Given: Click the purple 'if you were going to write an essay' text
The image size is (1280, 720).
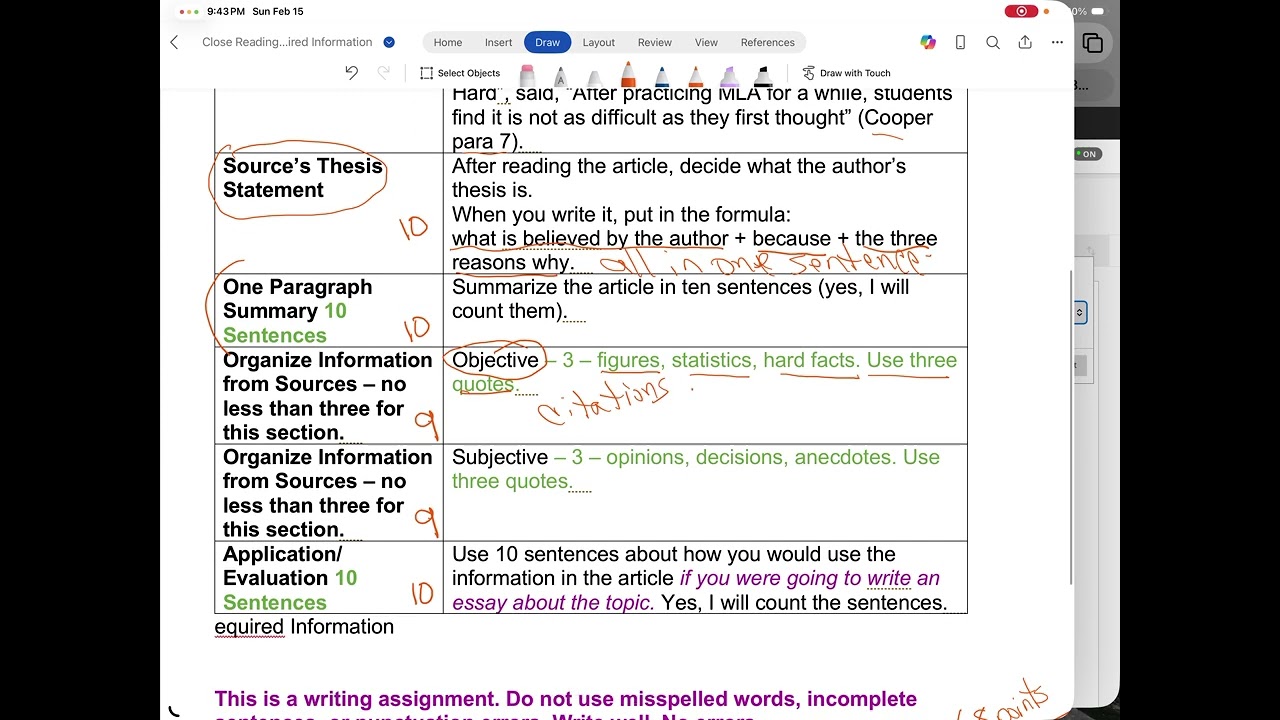Looking at the screenshot, I should pyautogui.click(x=696, y=590).
